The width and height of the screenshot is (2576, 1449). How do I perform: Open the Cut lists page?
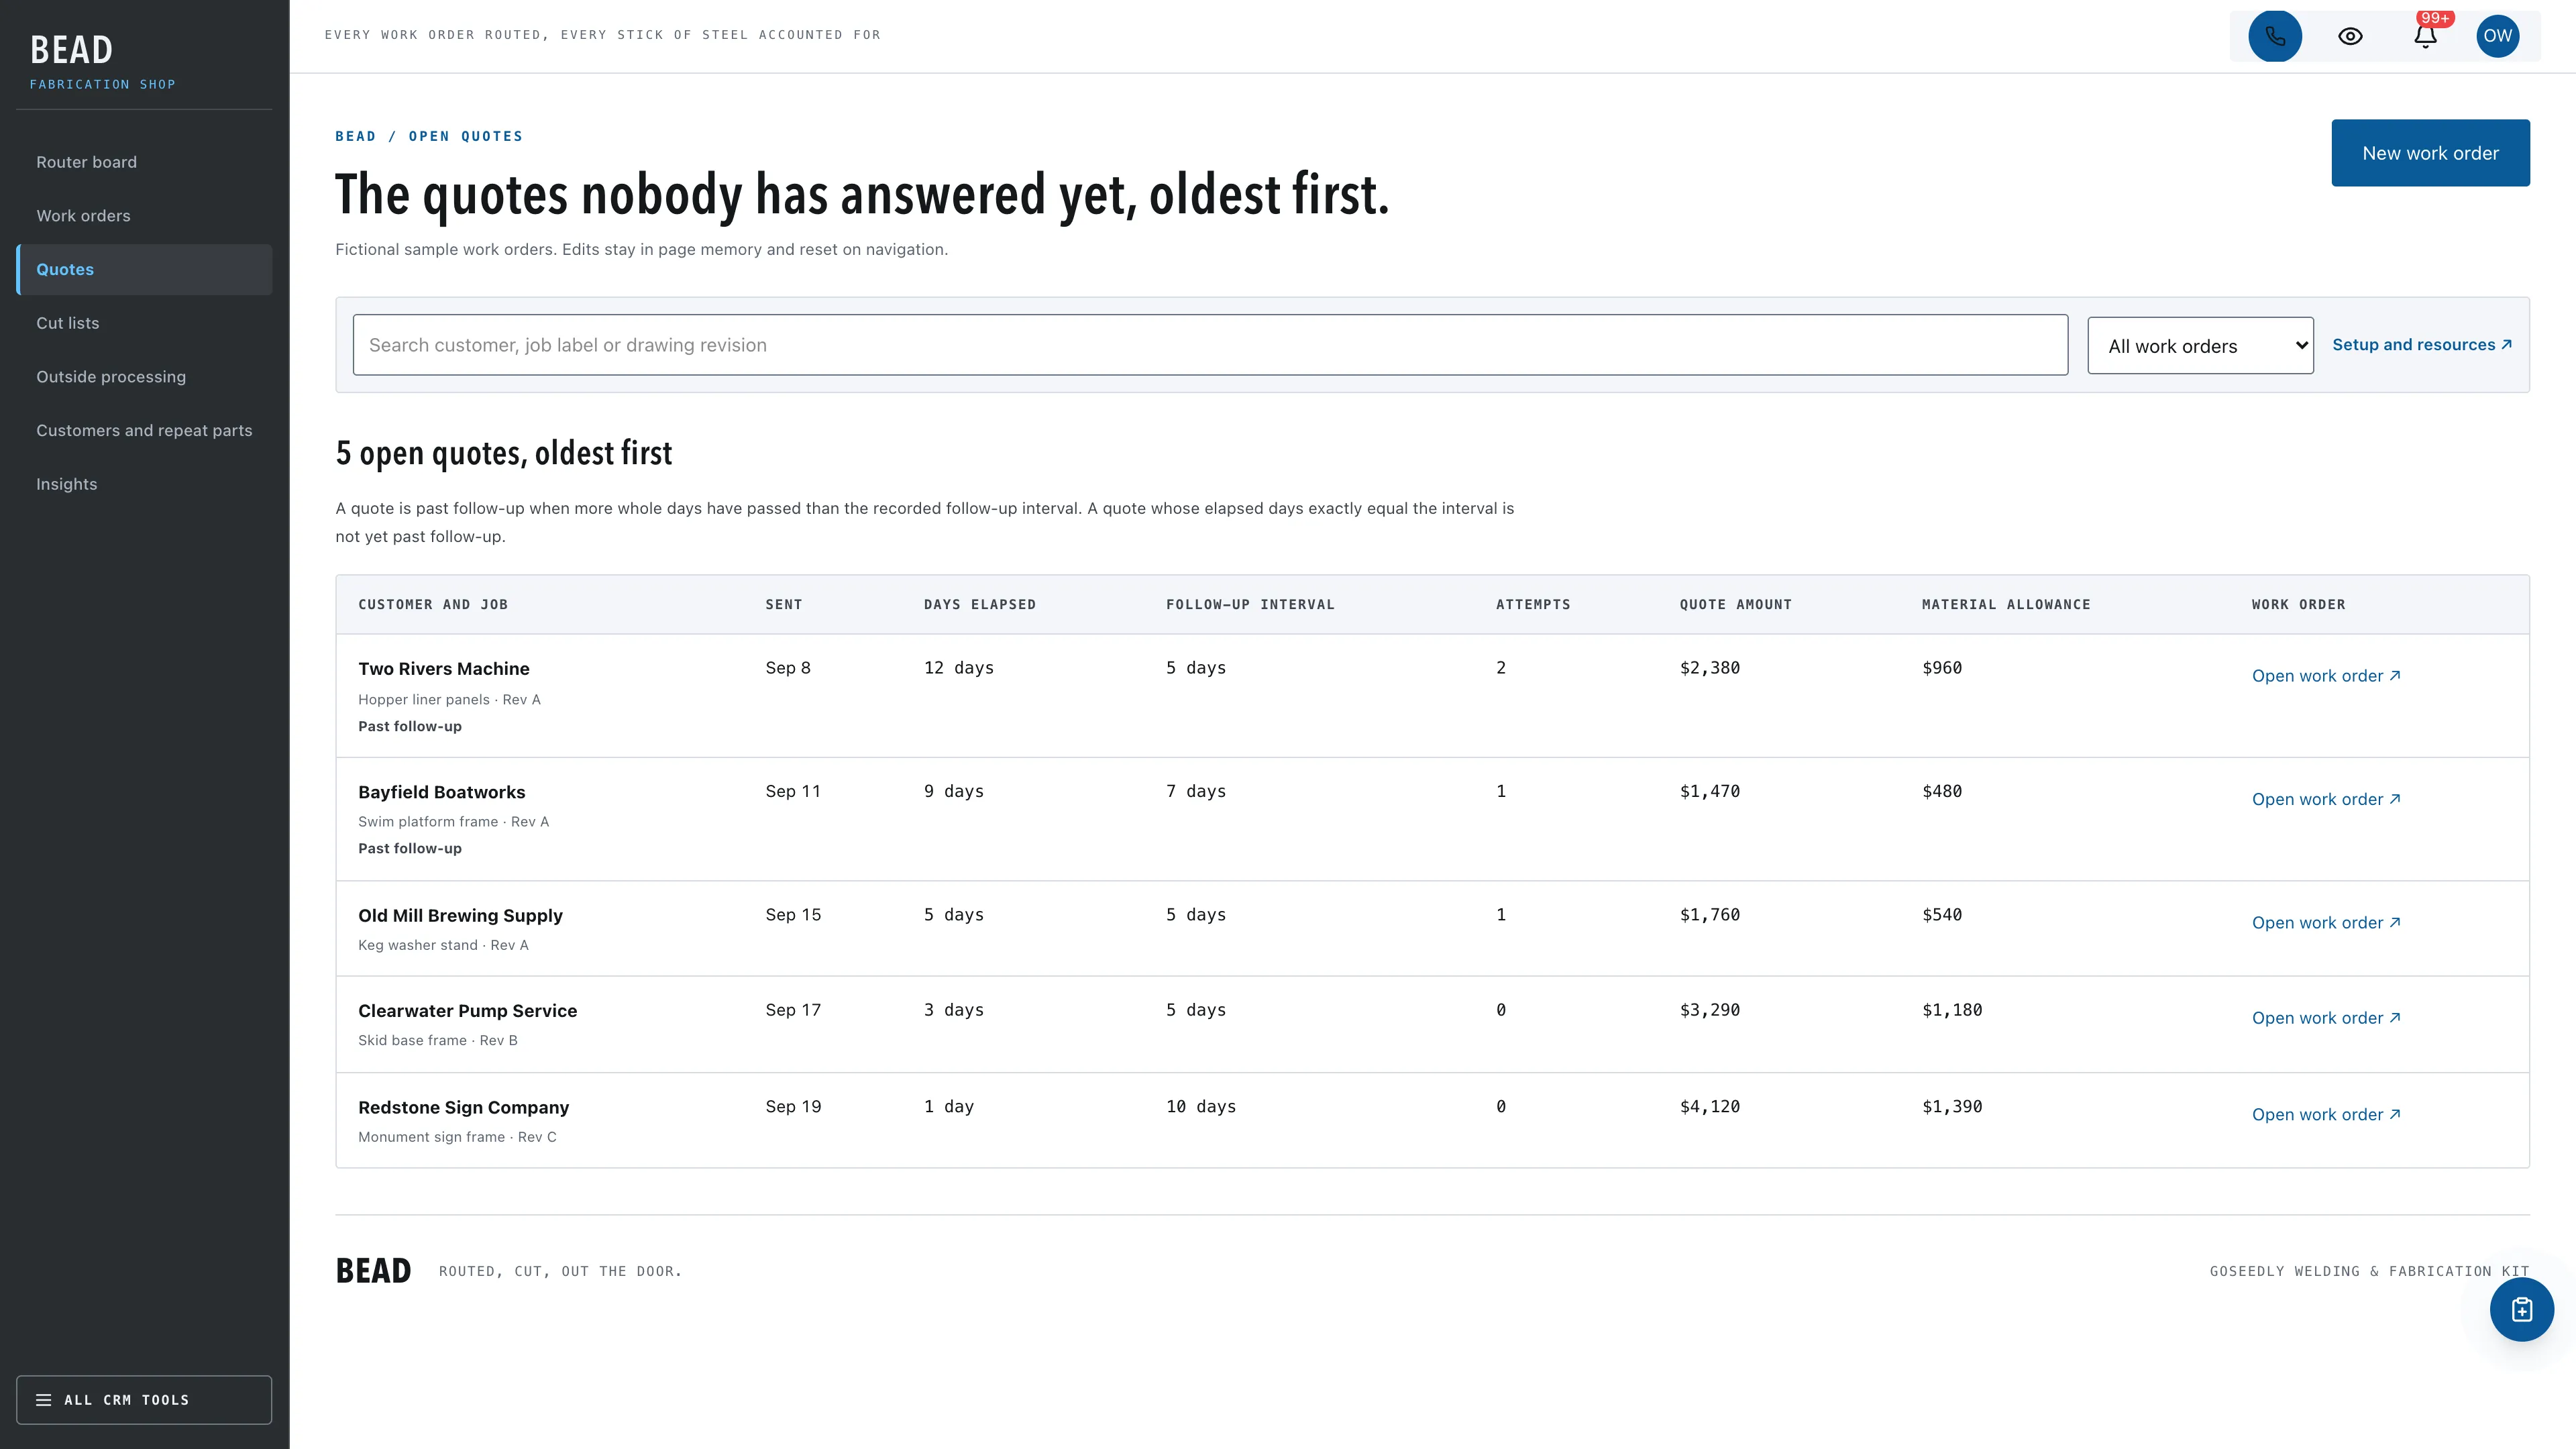coord(144,323)
